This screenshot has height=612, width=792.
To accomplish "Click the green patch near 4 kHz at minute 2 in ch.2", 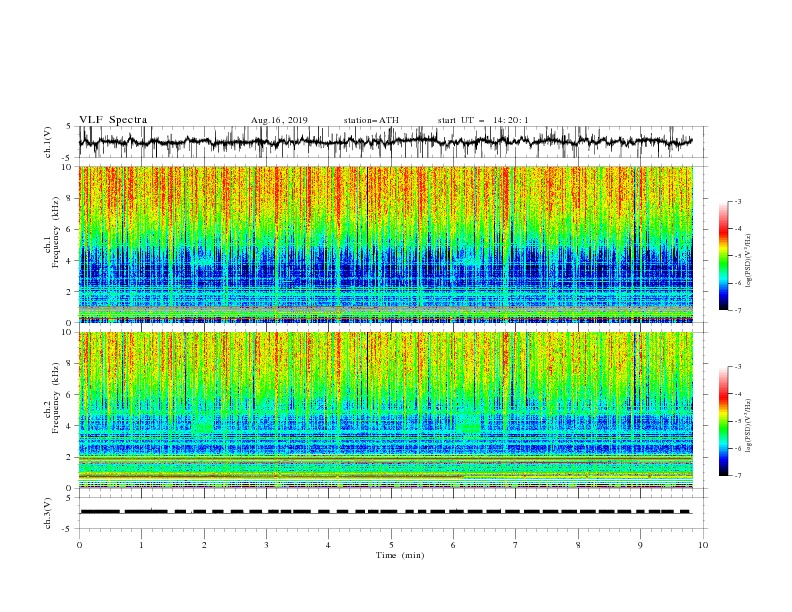I will [204, 423].
